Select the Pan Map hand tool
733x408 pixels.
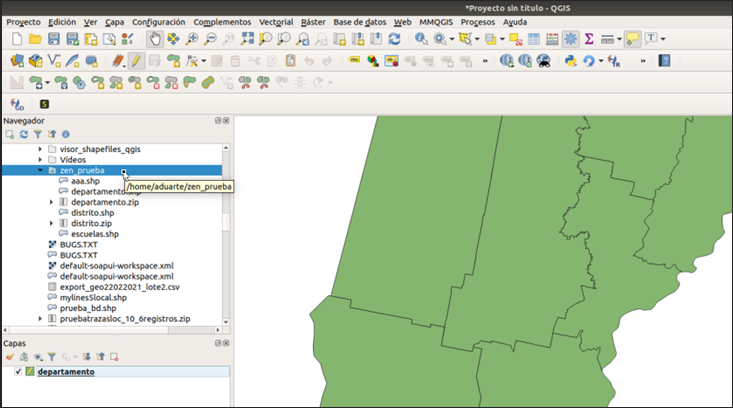[155, 39]
